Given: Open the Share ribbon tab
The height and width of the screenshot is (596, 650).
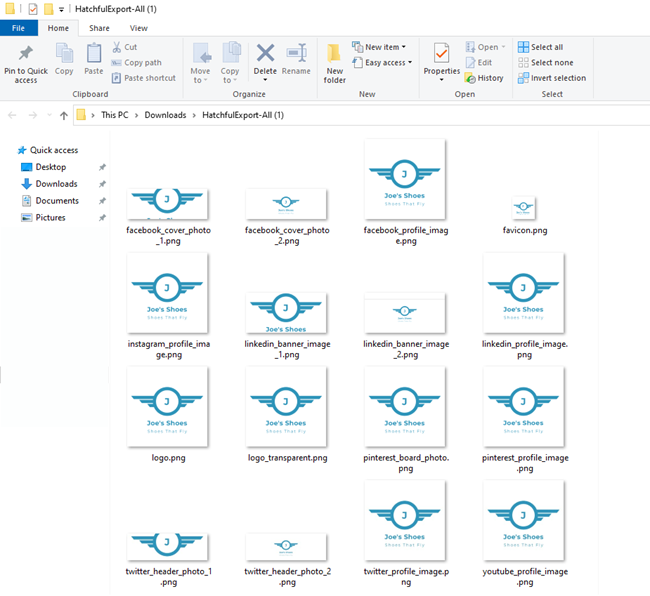Looking at the screenshot, I should pyautogui.click(x=99, y=28).
